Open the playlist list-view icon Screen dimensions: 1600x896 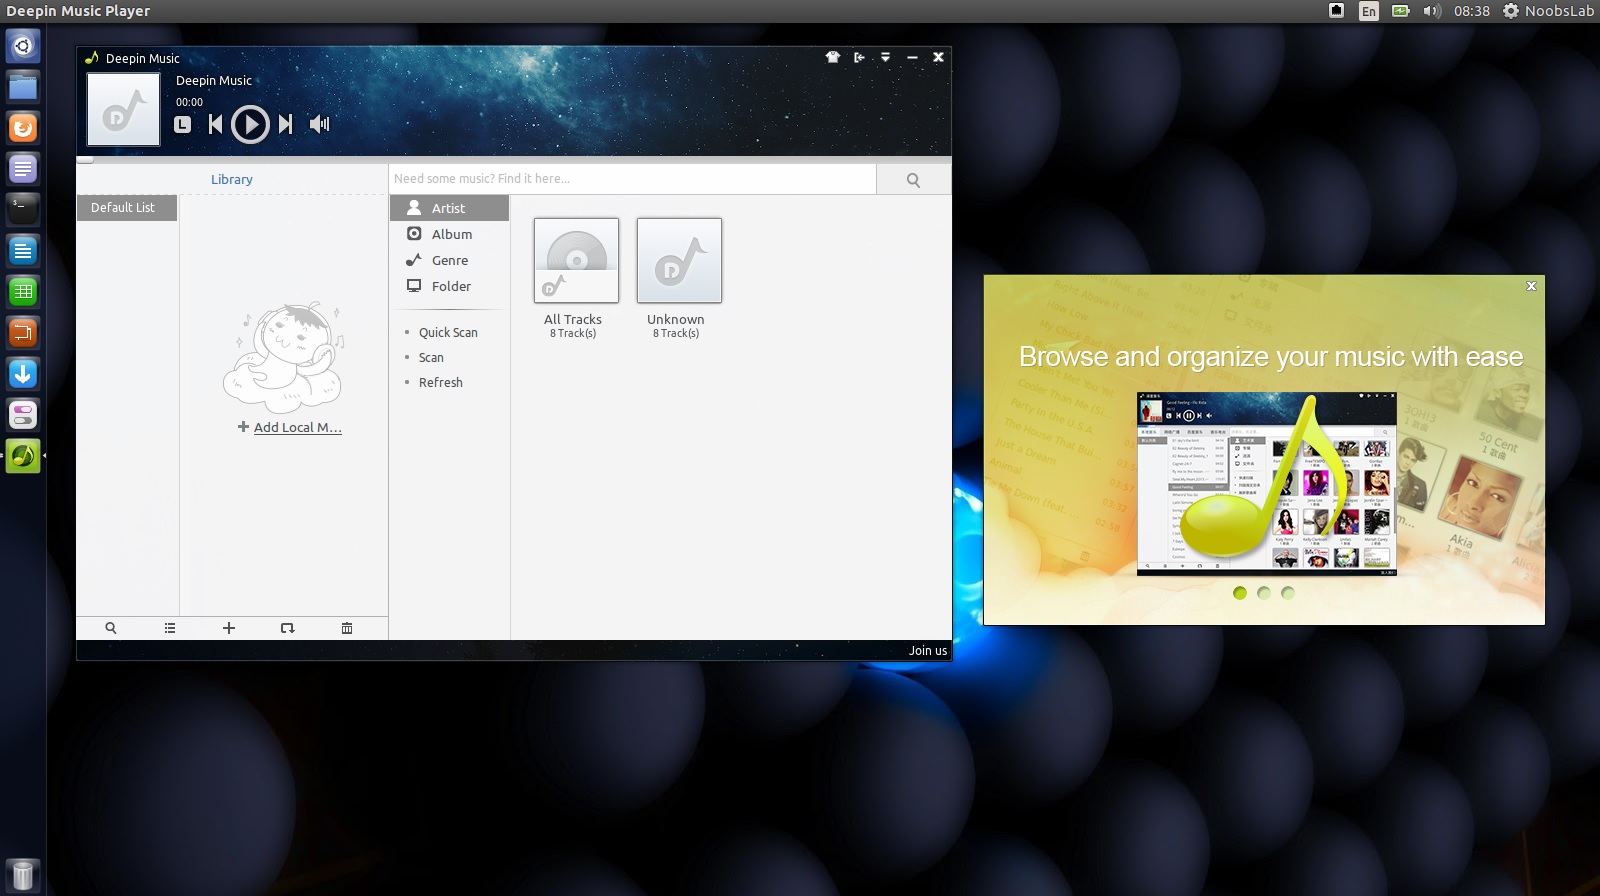click(x=170, y=628)
